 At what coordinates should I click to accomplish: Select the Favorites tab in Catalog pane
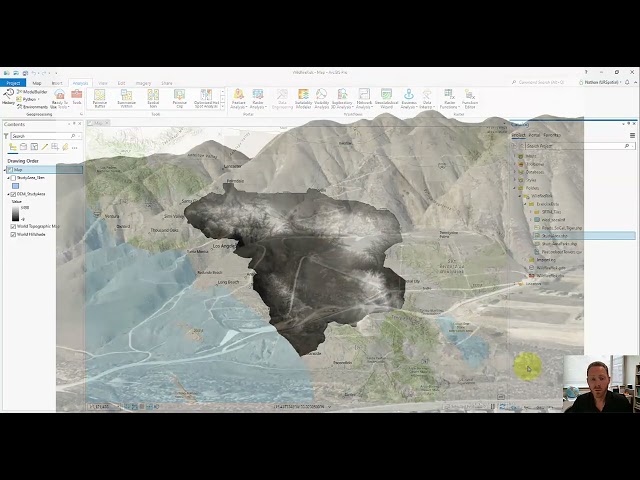tap(552, 135)
